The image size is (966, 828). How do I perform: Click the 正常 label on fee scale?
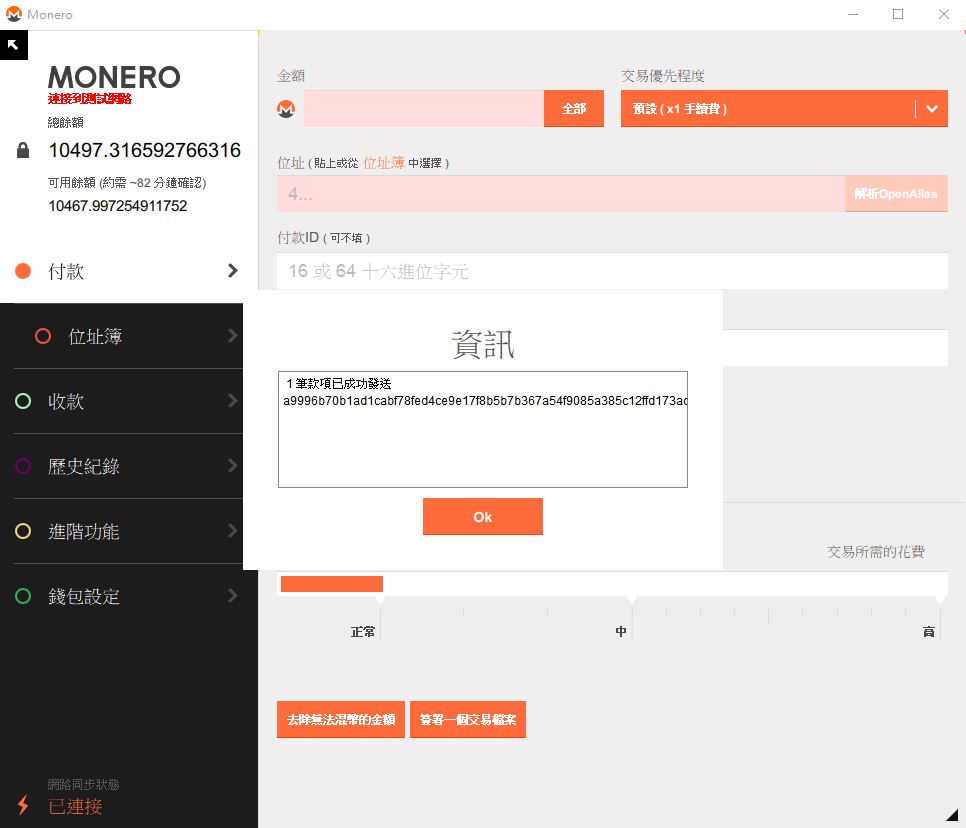[362, 631]
